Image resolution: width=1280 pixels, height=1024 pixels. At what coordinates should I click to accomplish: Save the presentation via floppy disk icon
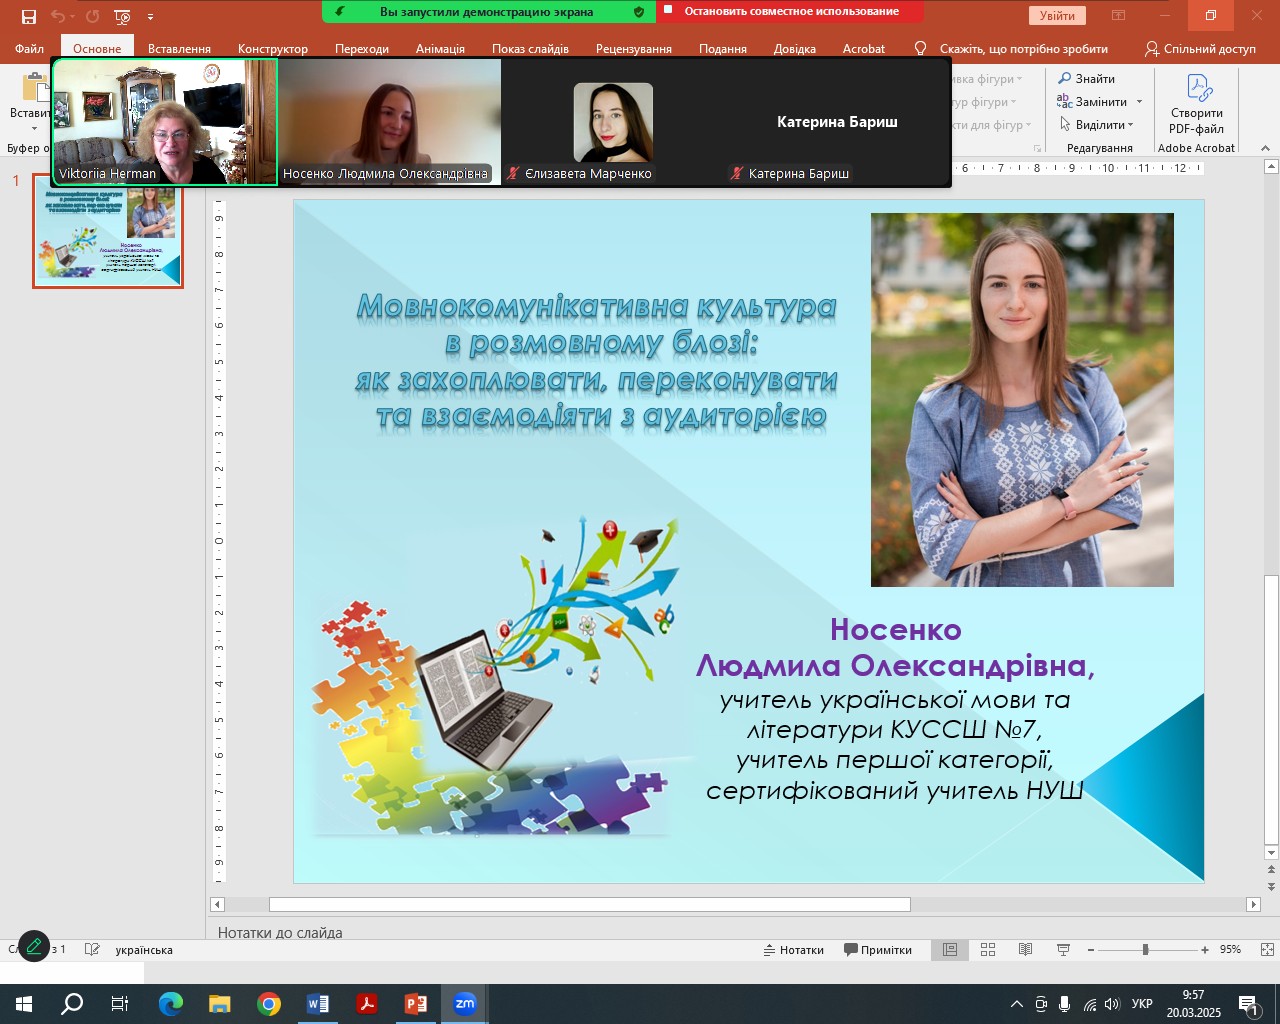pyautogui.click(x=28, y=16)
